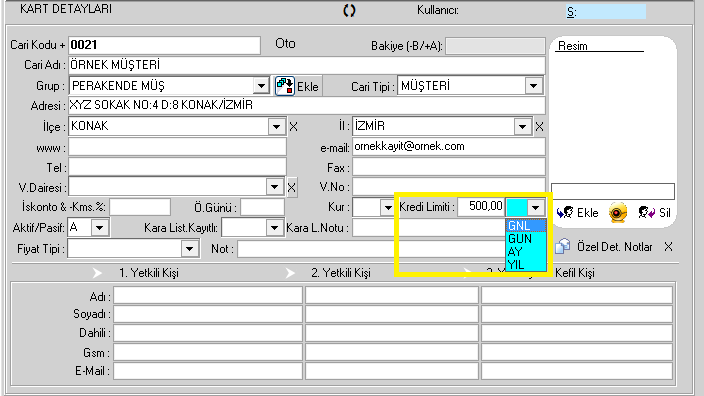
Task: Choose YIL in the period list
Action: point(526,264)
